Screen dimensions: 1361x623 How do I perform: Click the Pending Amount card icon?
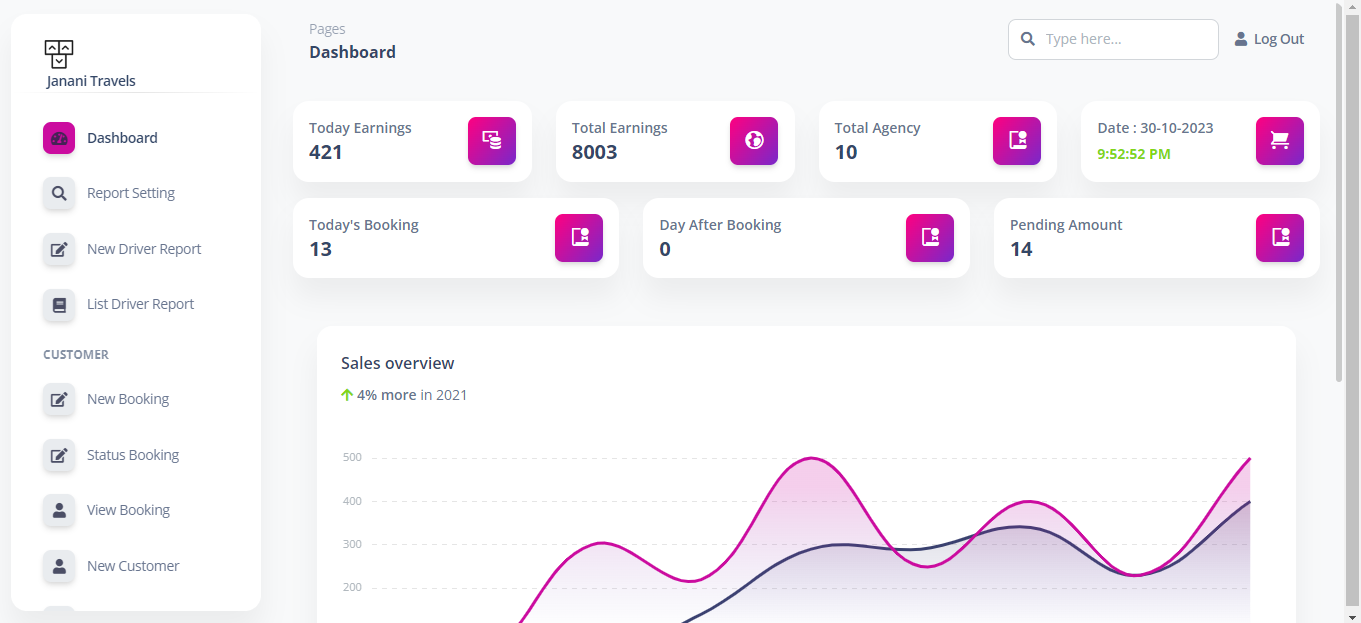click(x=1280, y=238)
